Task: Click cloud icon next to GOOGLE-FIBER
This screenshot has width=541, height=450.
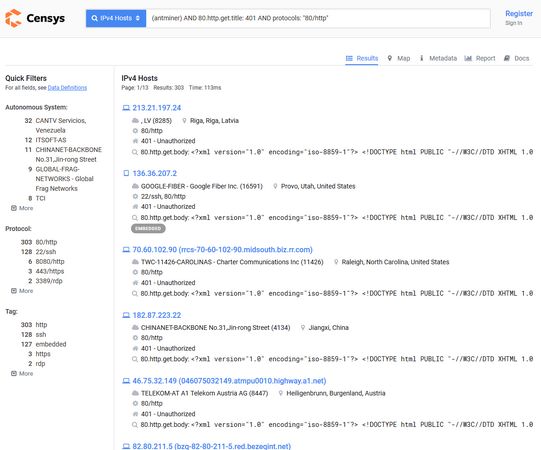Action: point(135,186)
